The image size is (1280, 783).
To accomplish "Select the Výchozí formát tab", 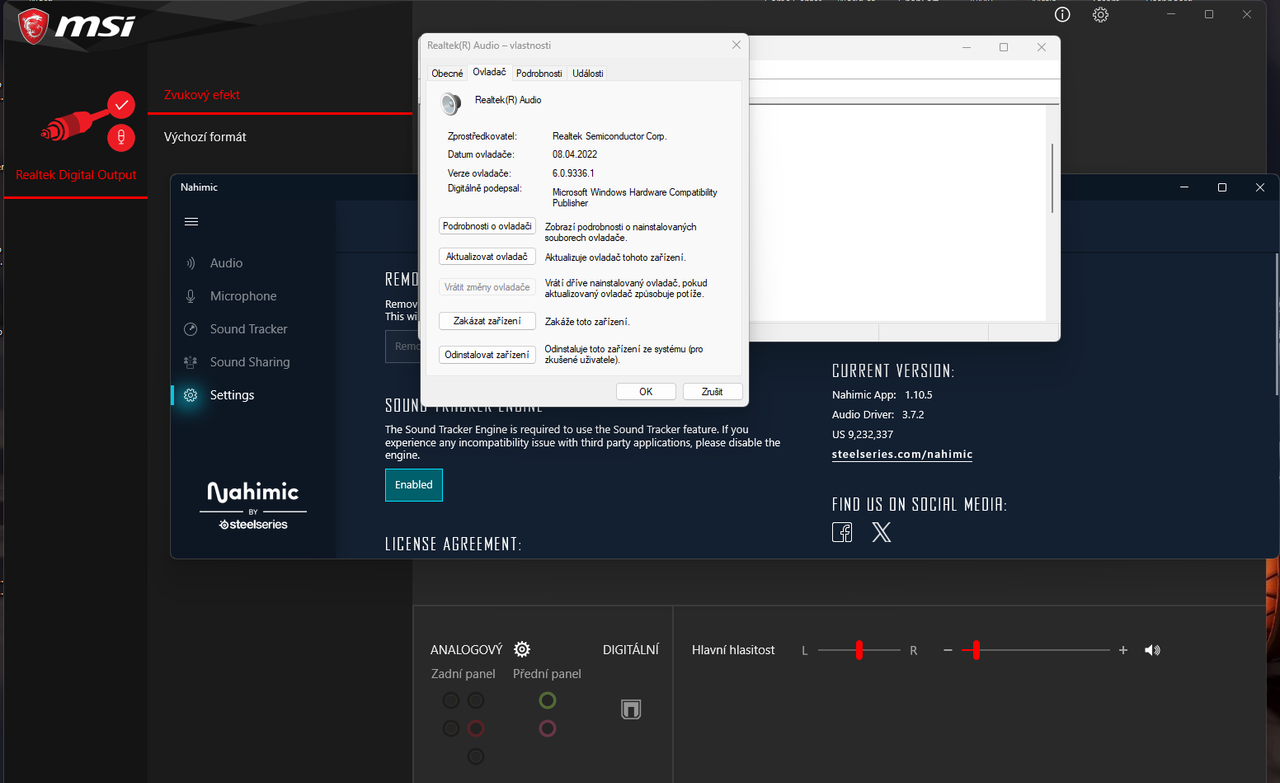I will point(205,137).
